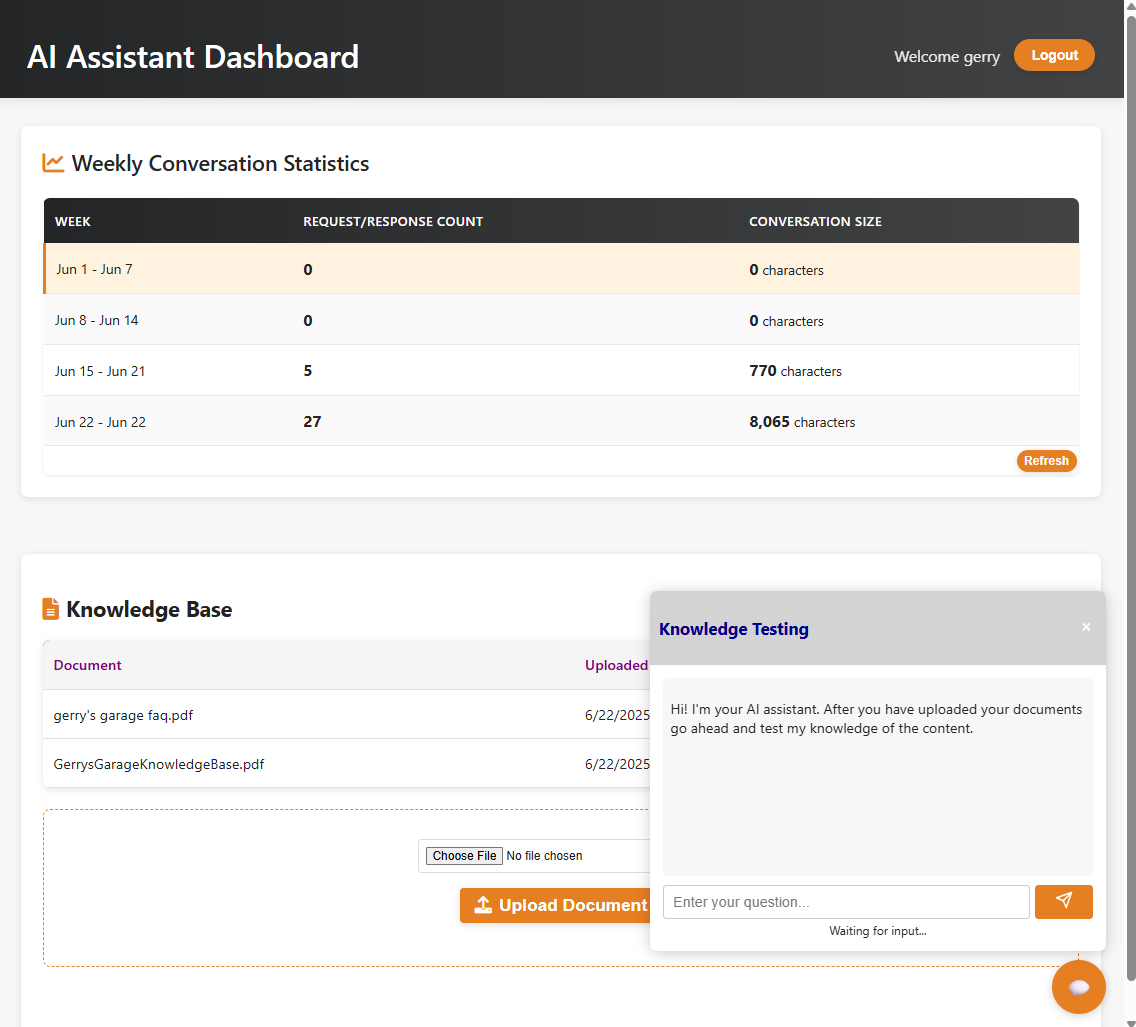Dismiss Knowledge Testing using the × icon

click(1086, 626)
